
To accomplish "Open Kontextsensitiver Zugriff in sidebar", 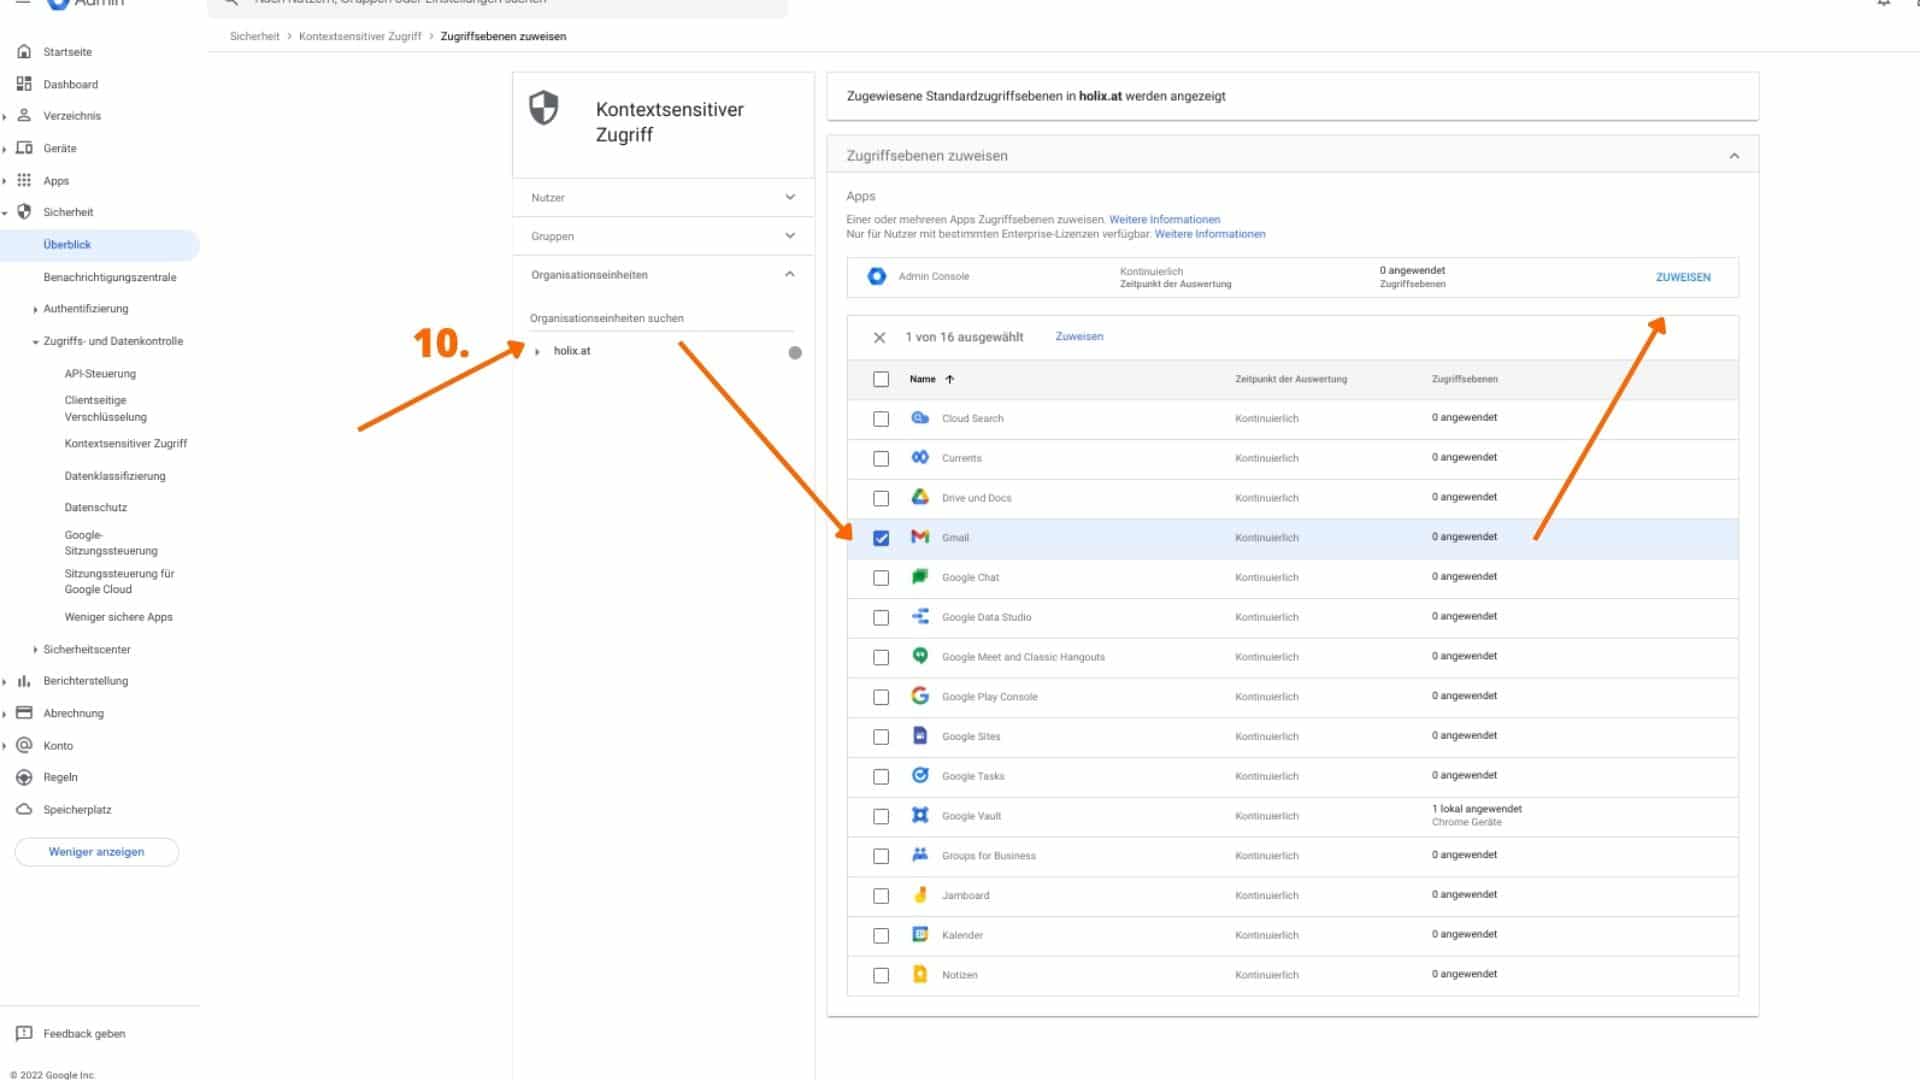I will [x=126, y=443].
